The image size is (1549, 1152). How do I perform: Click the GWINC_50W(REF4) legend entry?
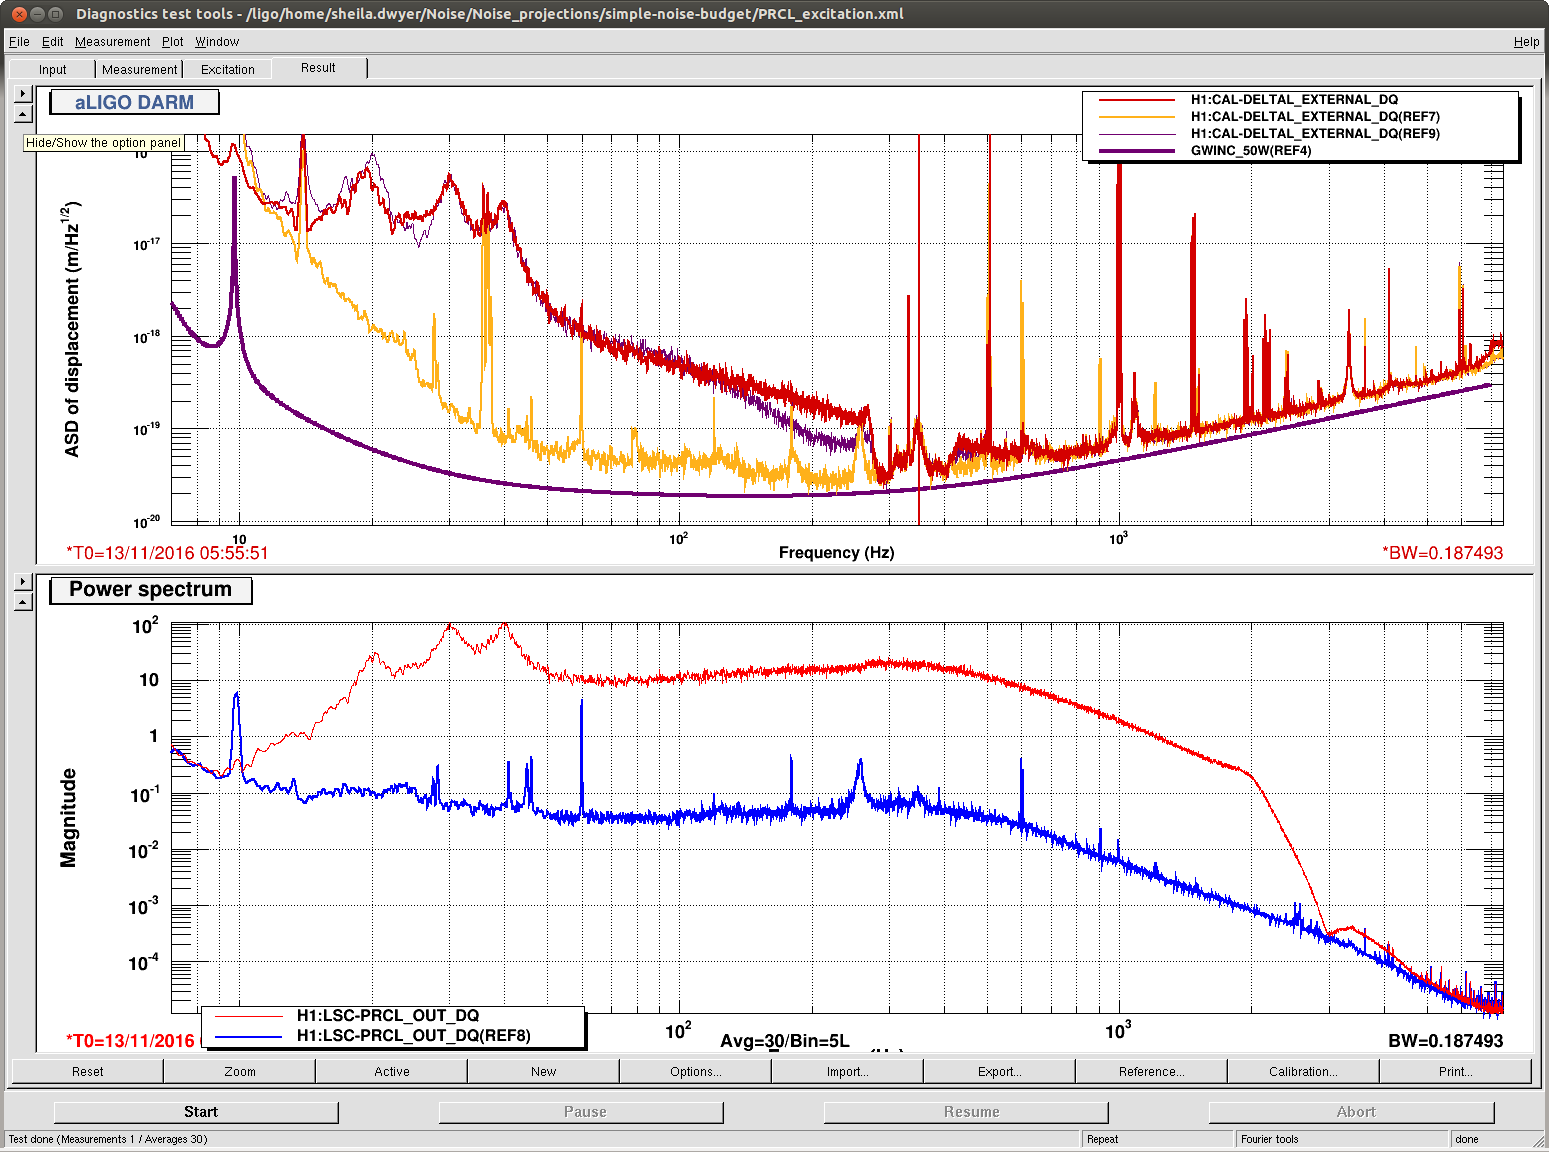pos(1251,151)
